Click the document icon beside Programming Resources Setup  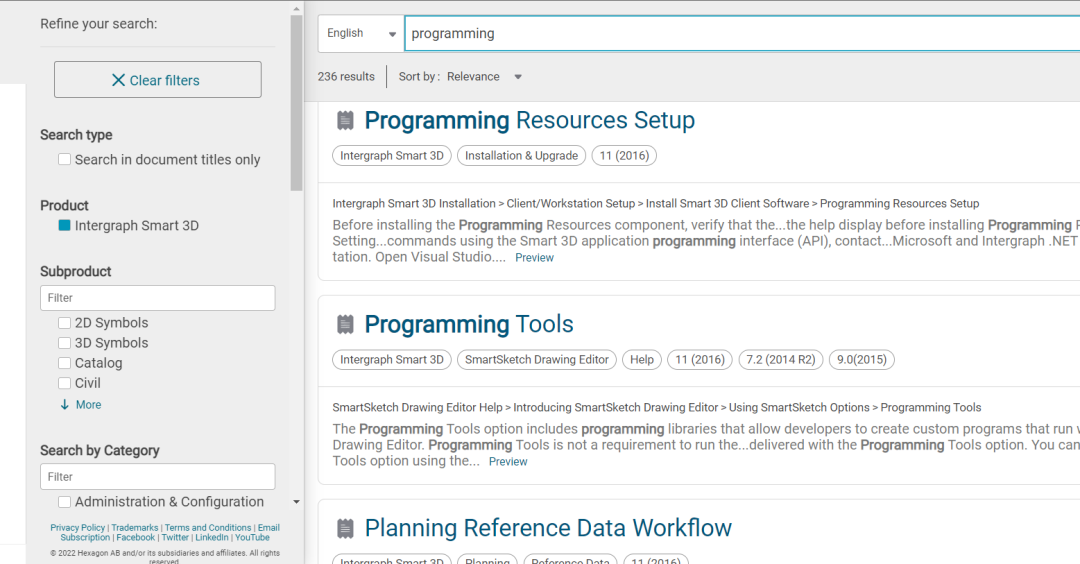pos(345,121)
